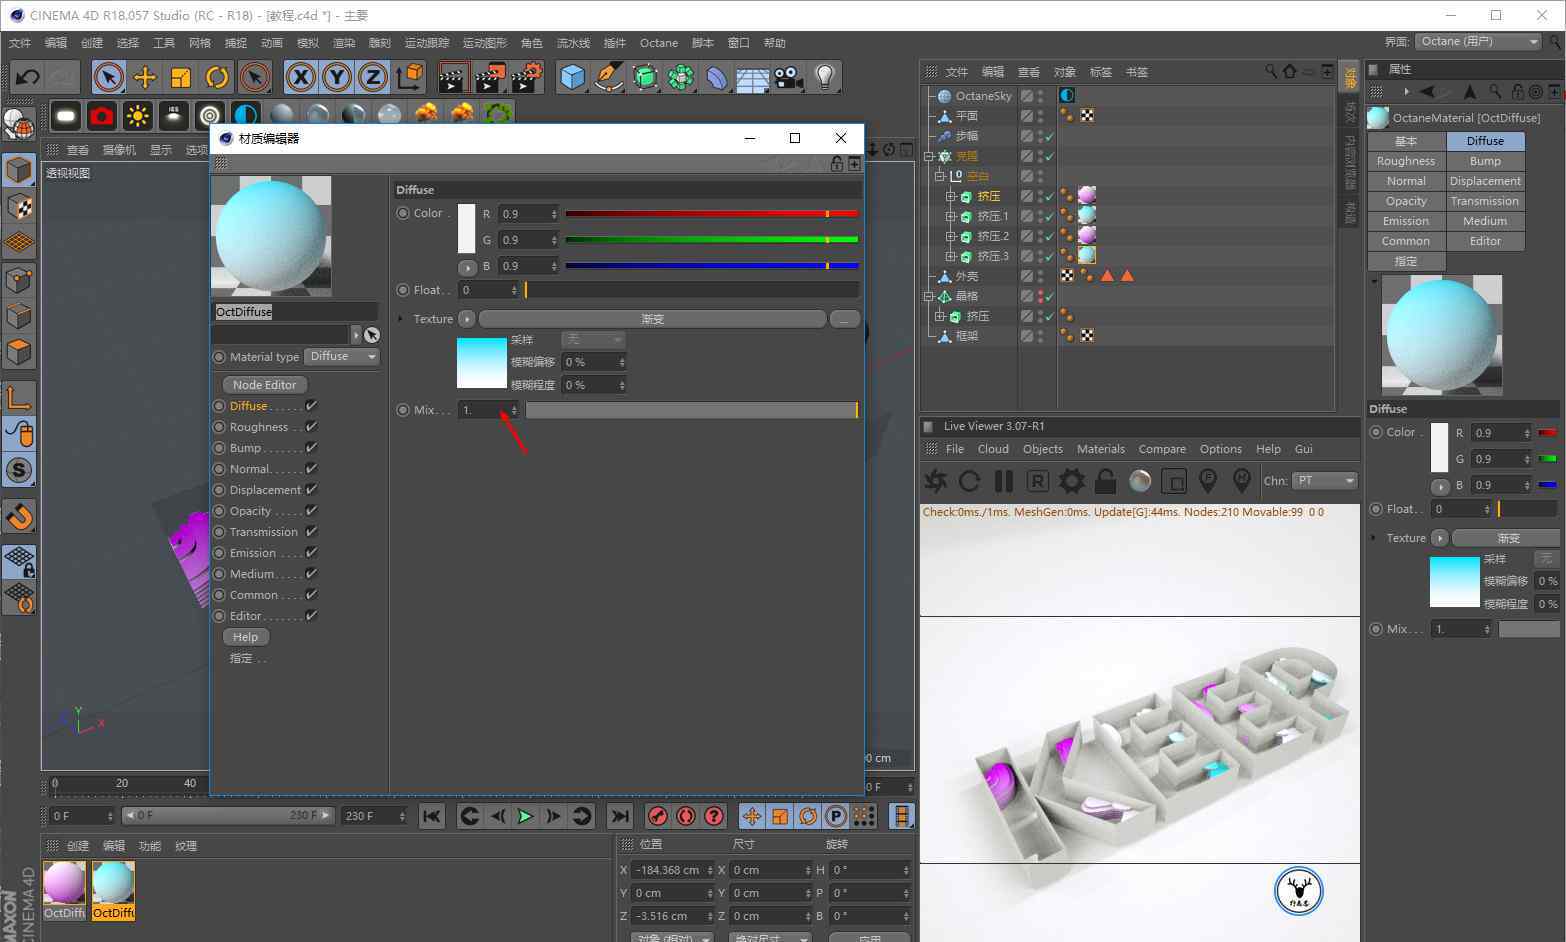Collapse the 晶格 object in tree

[x=929, y=296]
